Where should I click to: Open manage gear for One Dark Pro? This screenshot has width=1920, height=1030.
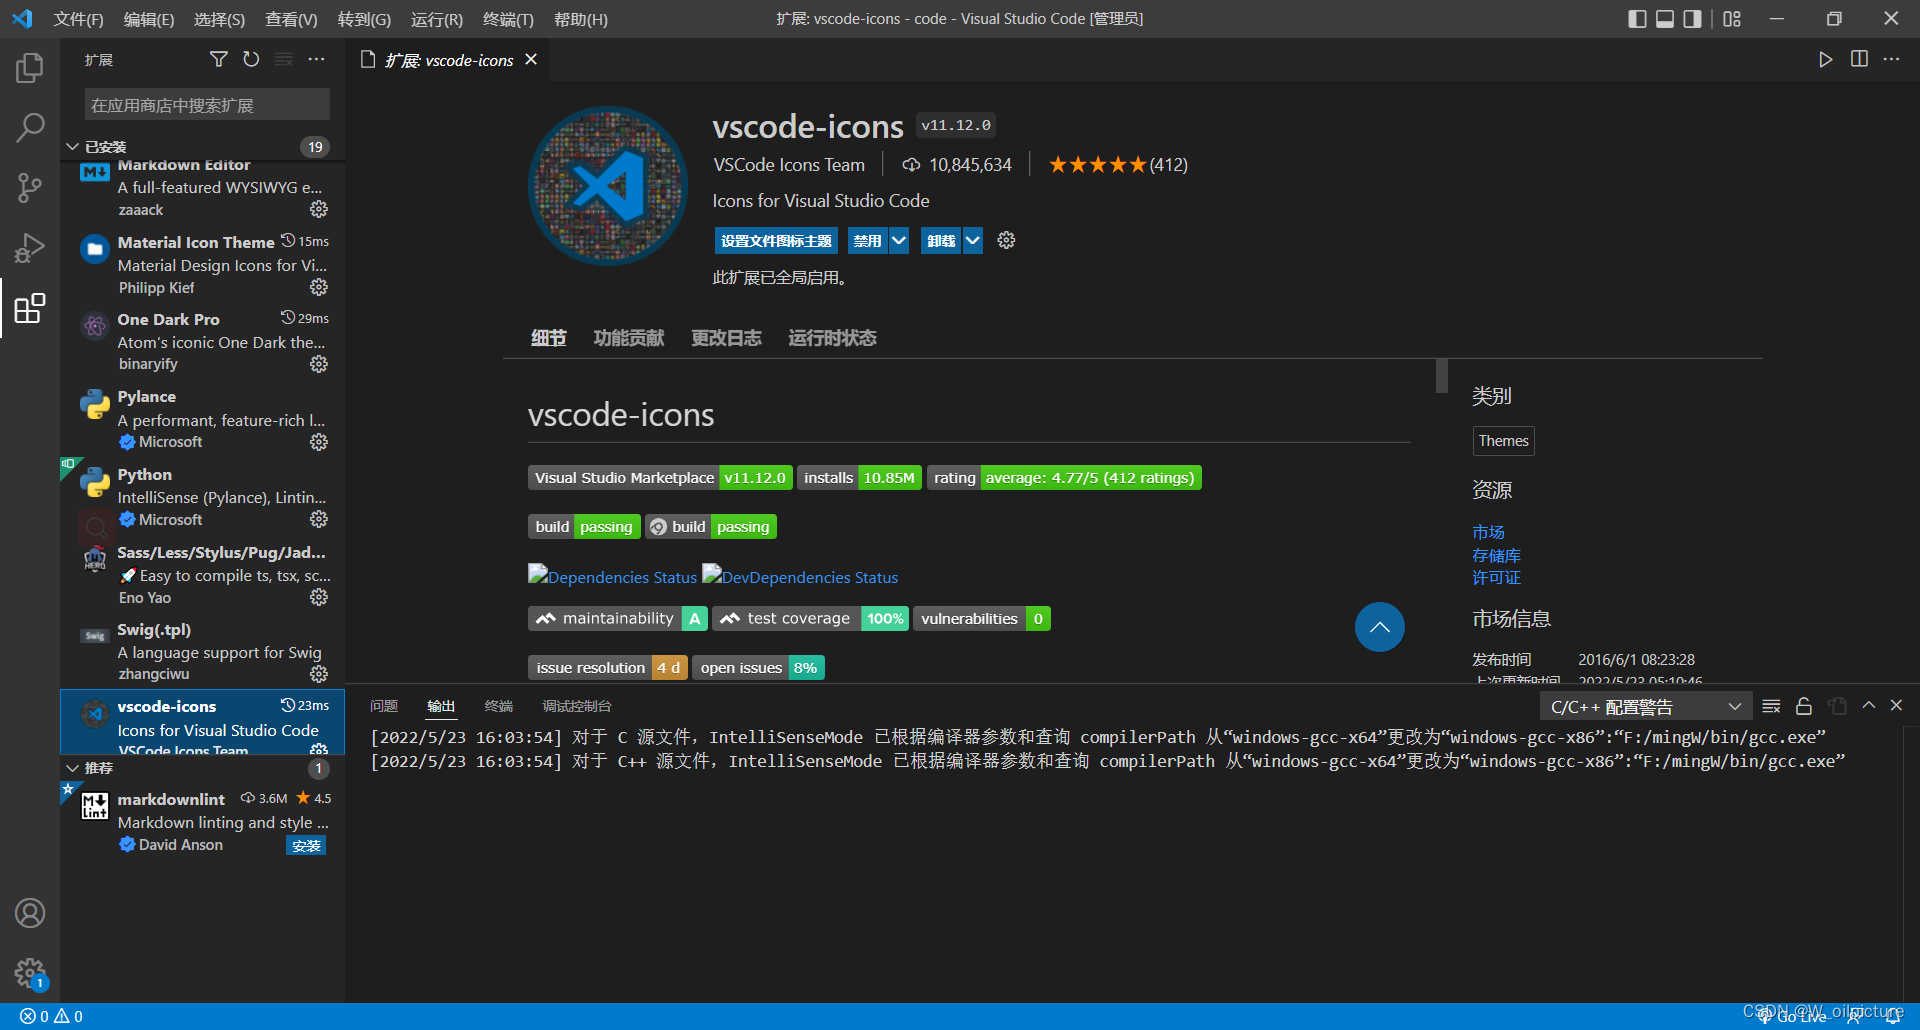[x=319, y=364]
